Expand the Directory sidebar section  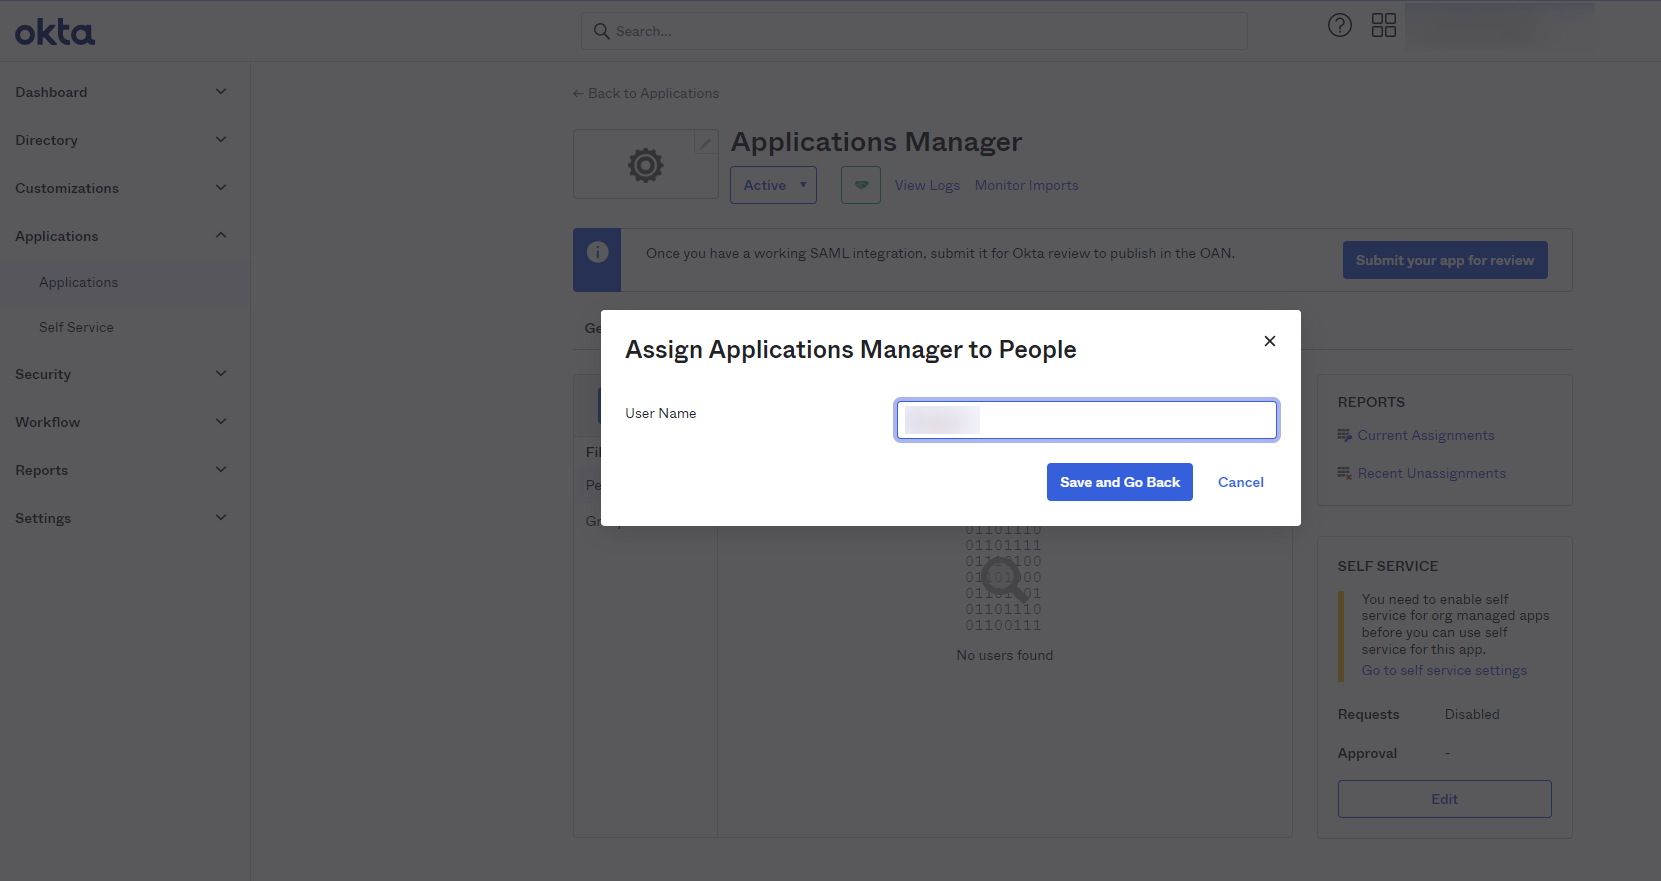[x=120, y=140]
